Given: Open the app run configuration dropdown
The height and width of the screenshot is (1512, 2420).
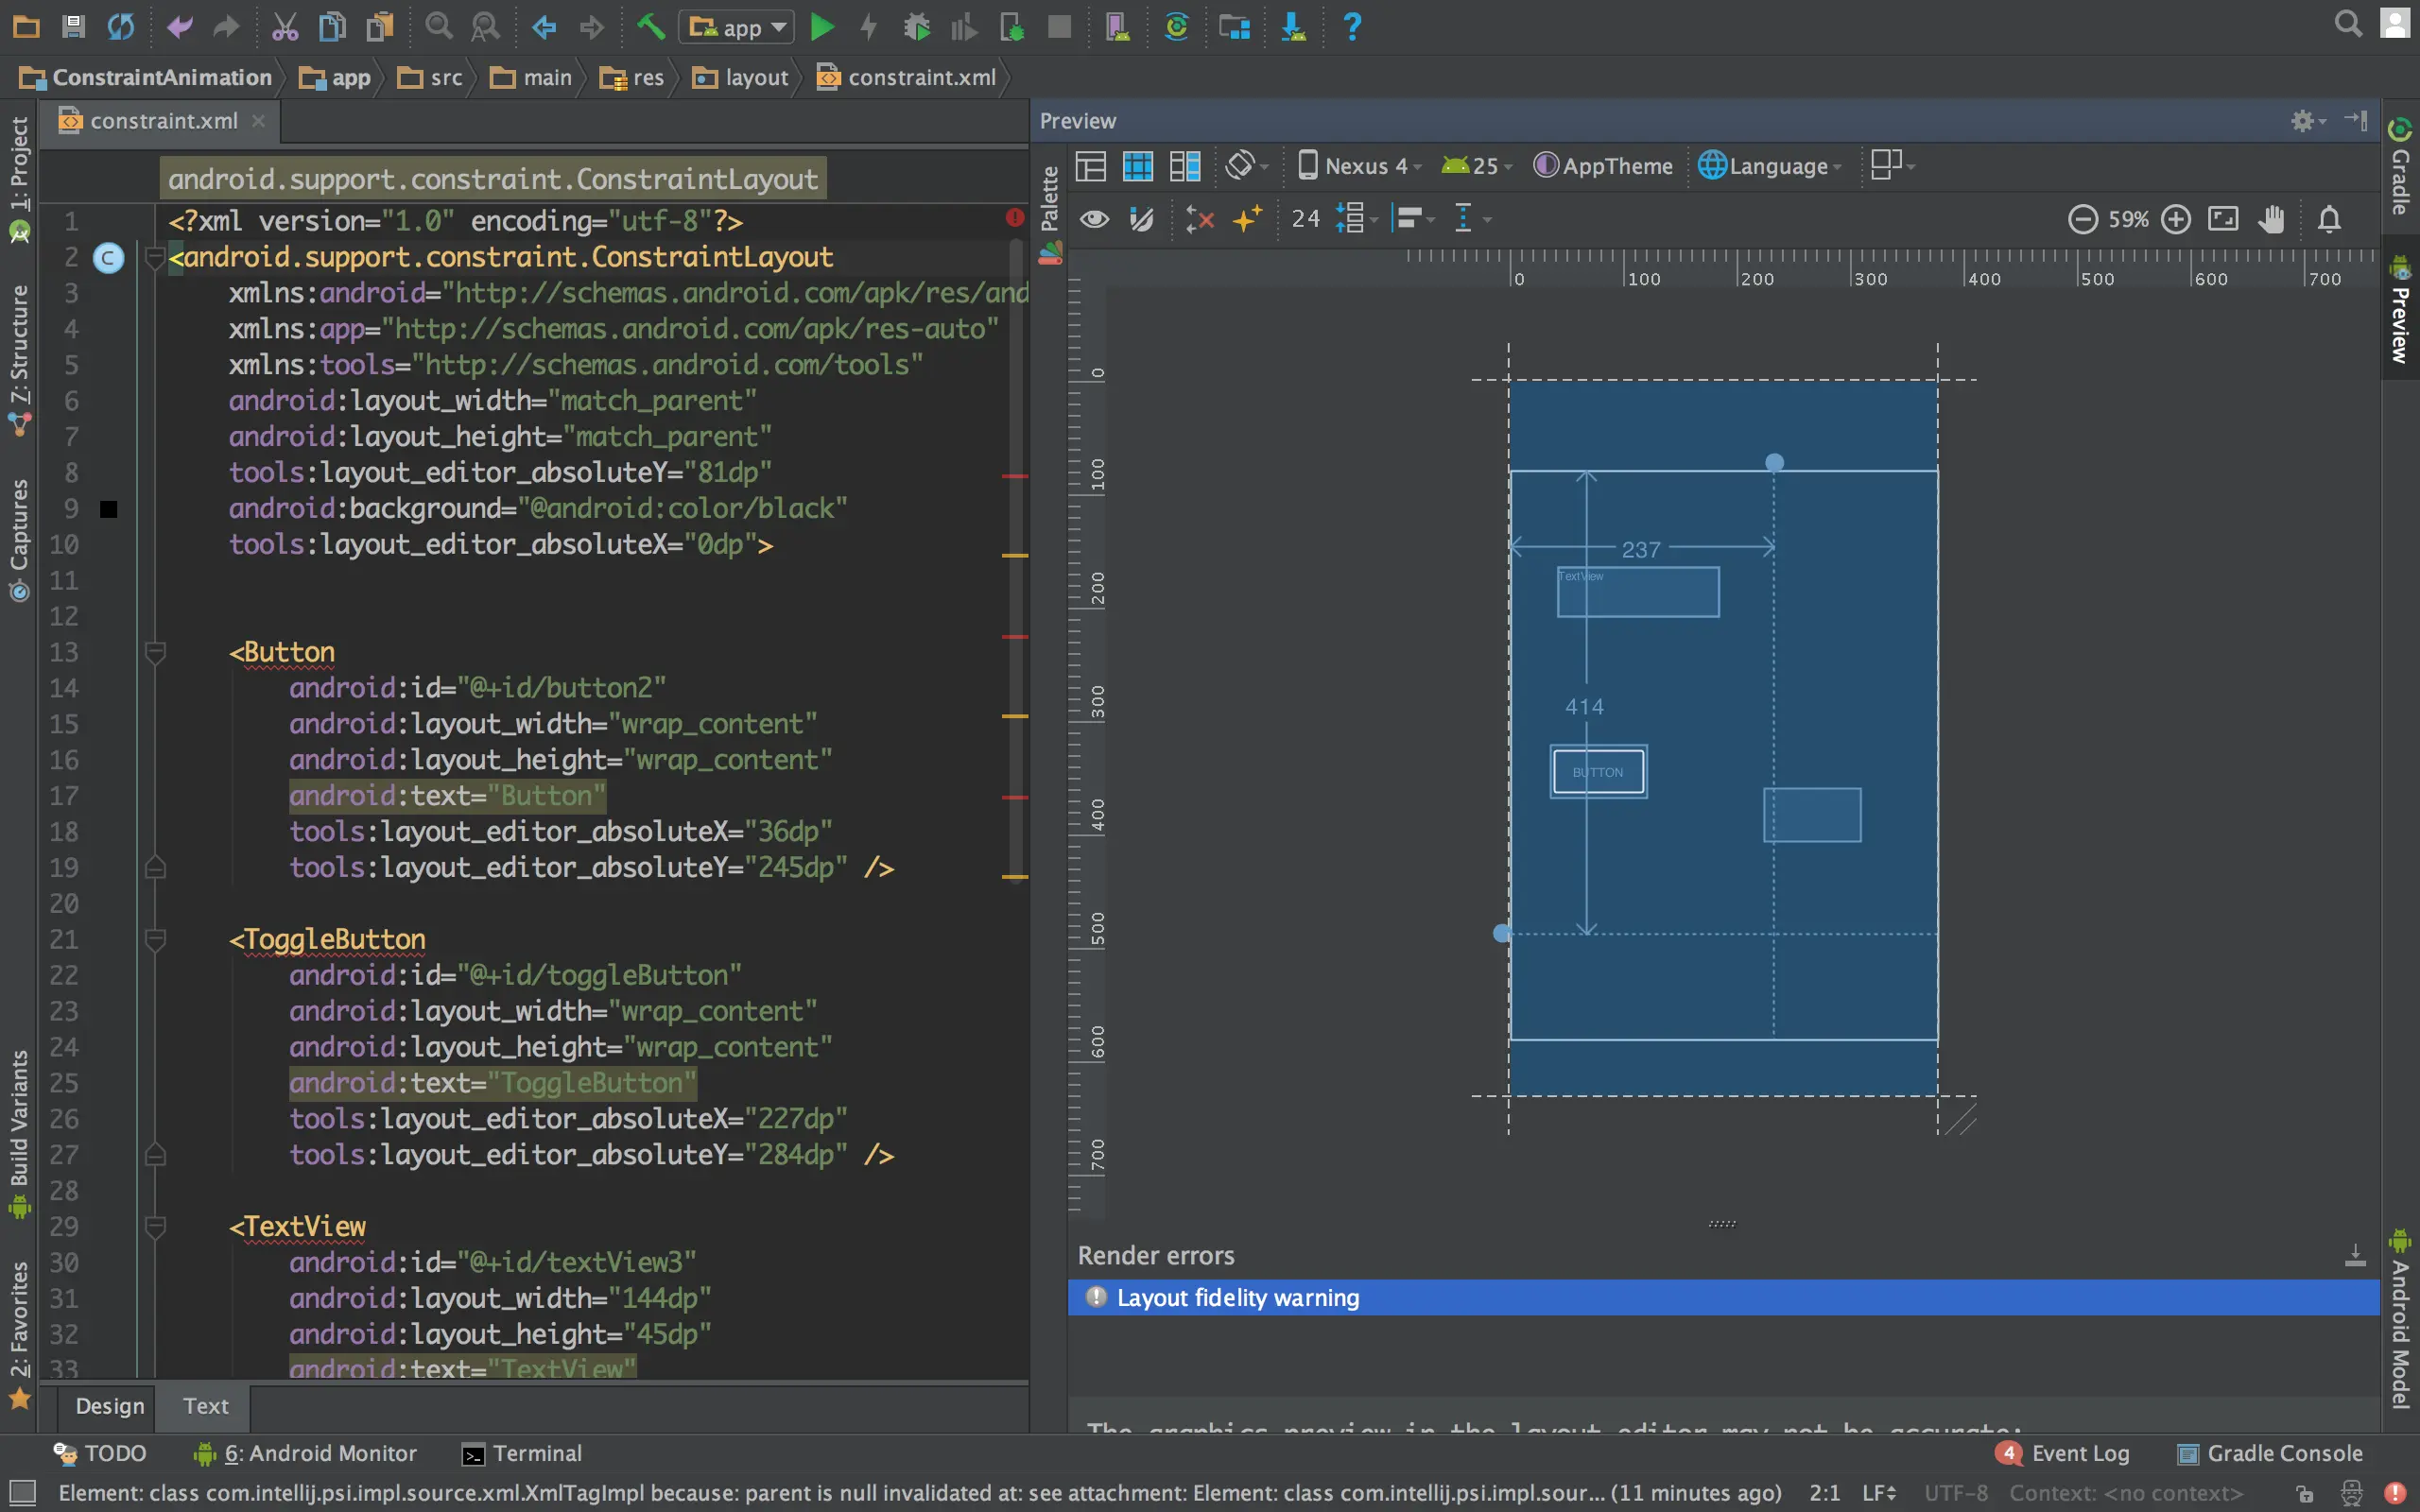Looking at the screenshot, I should [737, 27].
